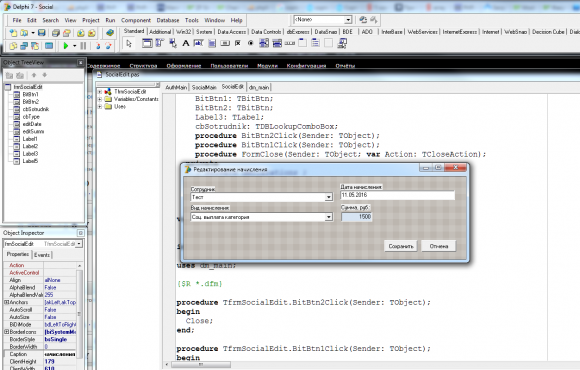580x370 pixels.
Task: Select the Frames component icon in the palette
Action: coord(147,43)
